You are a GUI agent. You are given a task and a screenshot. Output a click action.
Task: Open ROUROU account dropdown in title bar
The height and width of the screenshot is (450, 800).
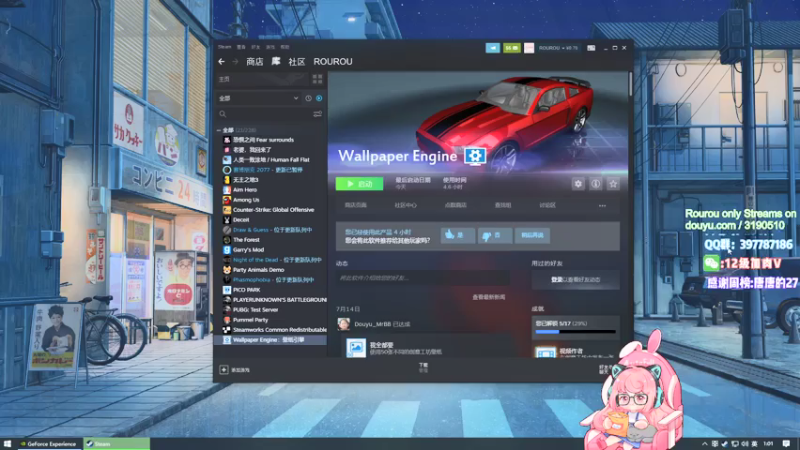(558, 48)
